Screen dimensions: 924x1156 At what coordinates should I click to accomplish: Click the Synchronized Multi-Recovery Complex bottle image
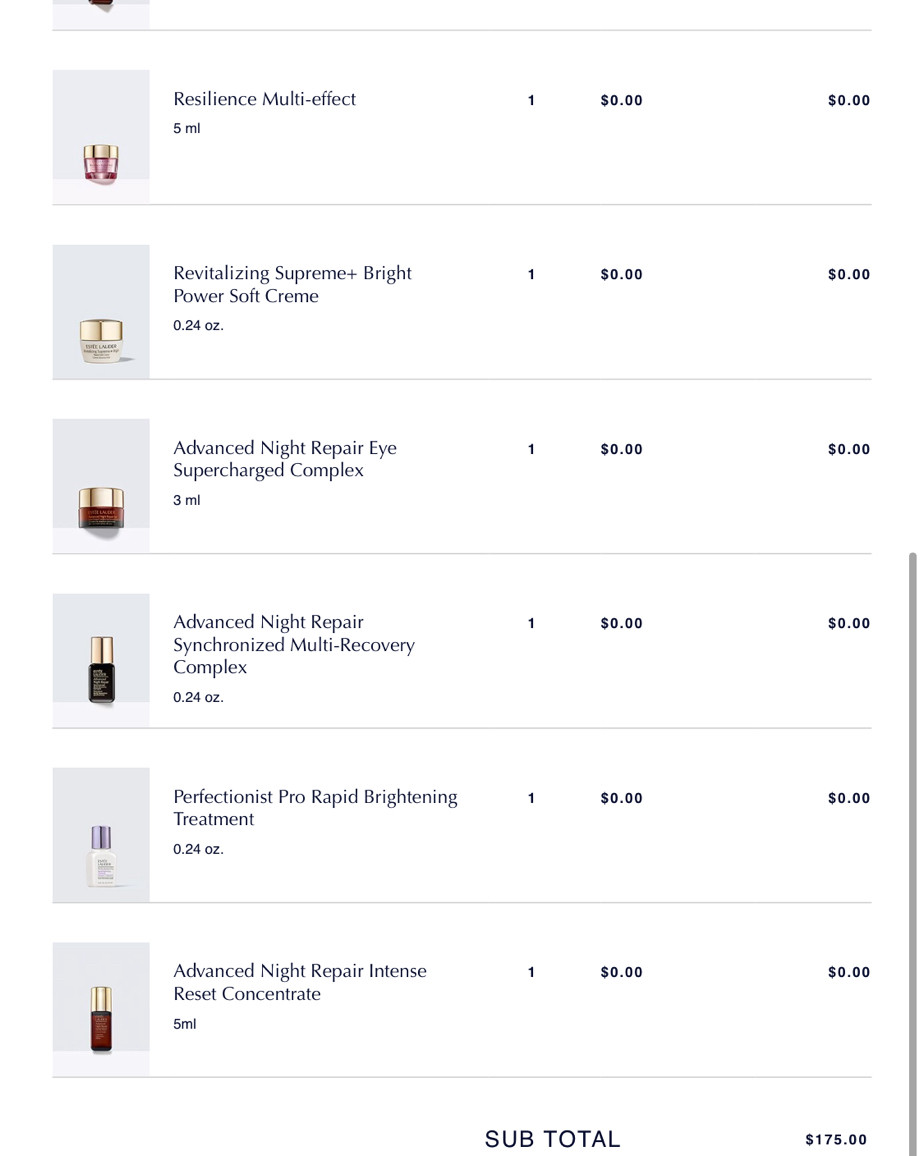click(101, 661)
